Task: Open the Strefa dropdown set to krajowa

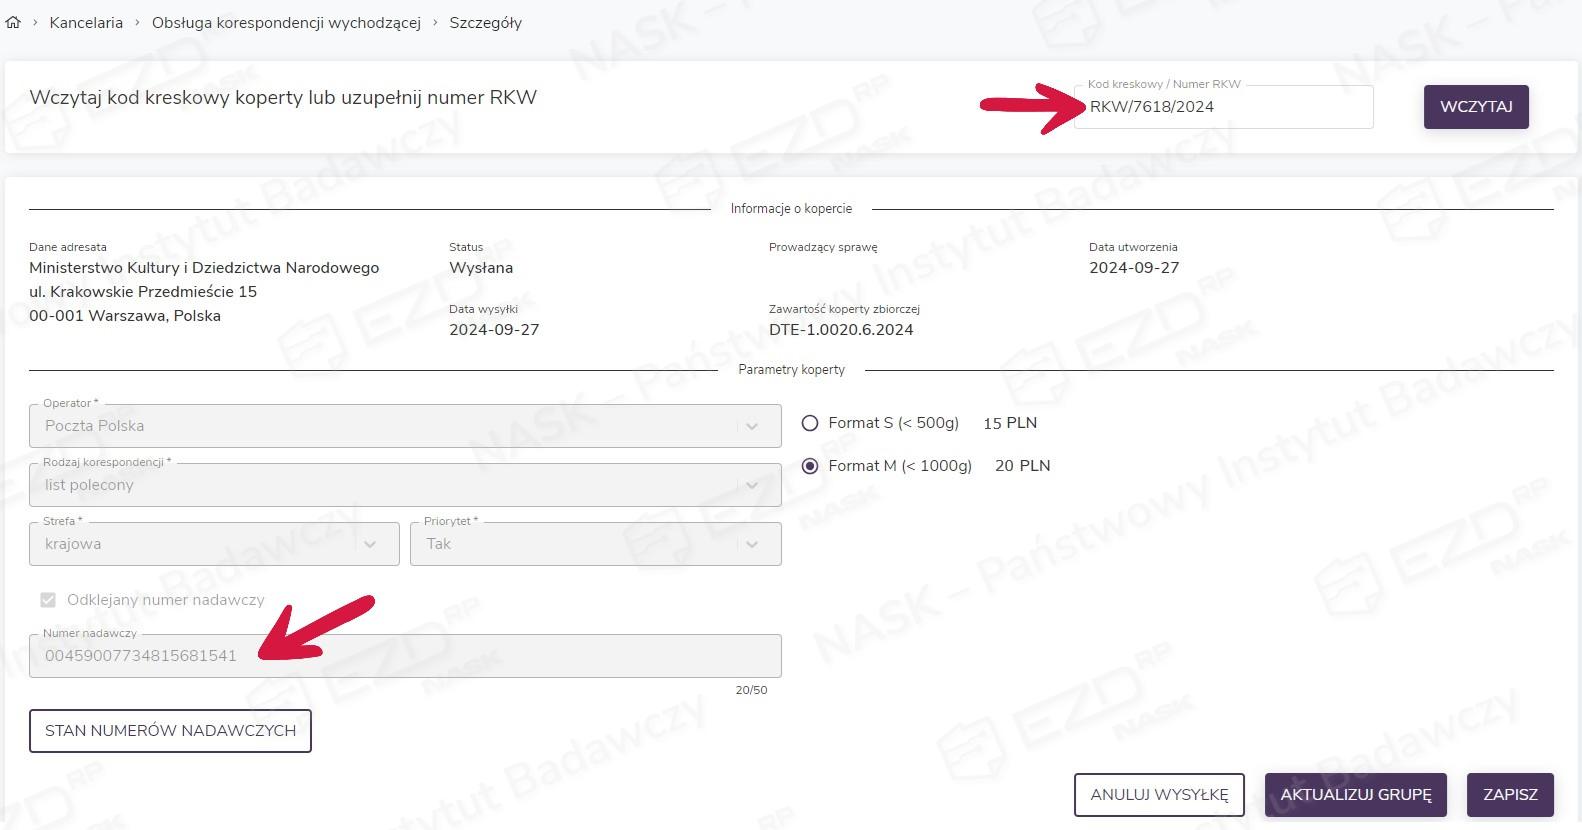Action: (214, 544)
